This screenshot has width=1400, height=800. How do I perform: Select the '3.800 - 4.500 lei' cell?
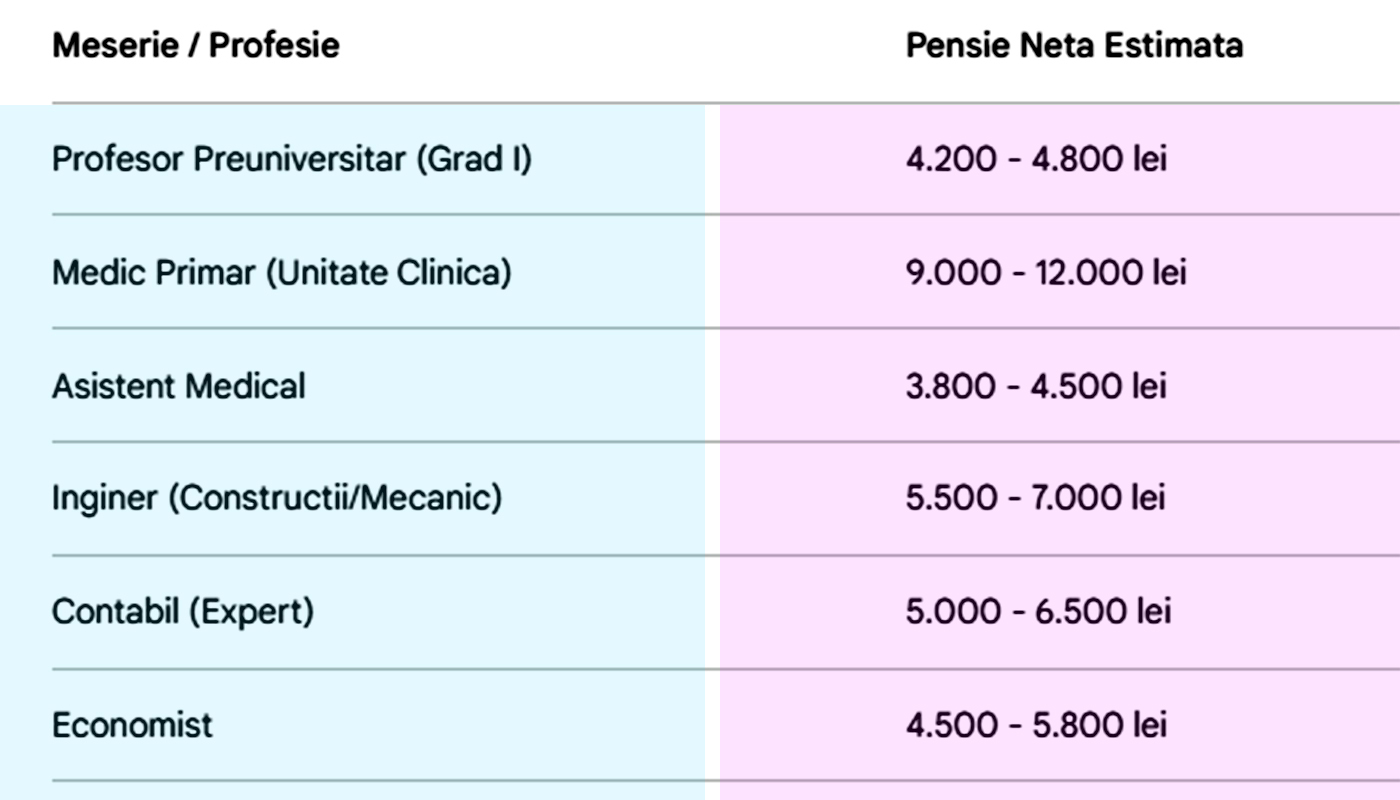pyautogui.click(x=1036, y=386)
